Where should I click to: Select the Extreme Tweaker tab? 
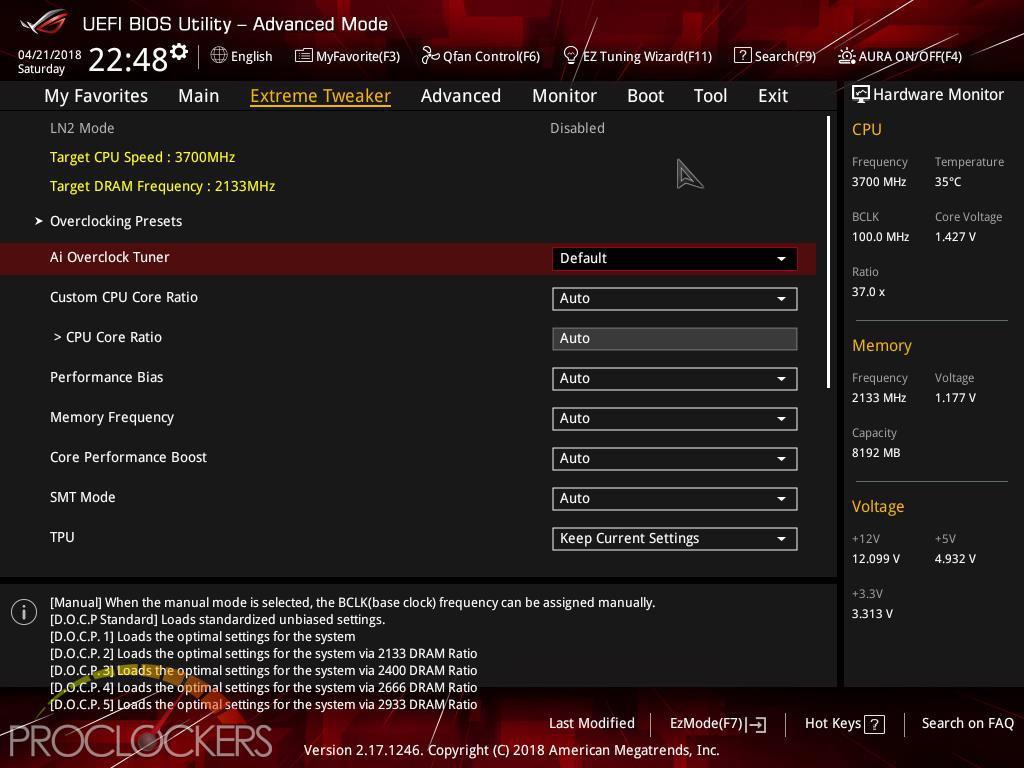320,96
